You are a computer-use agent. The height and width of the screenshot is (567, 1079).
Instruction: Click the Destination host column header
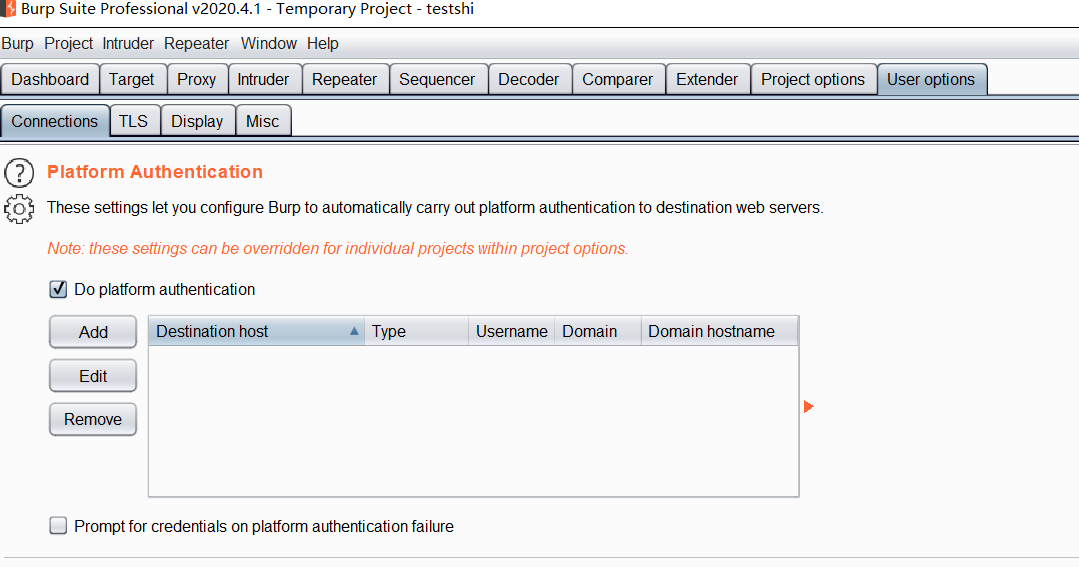(x=257, y=331)
